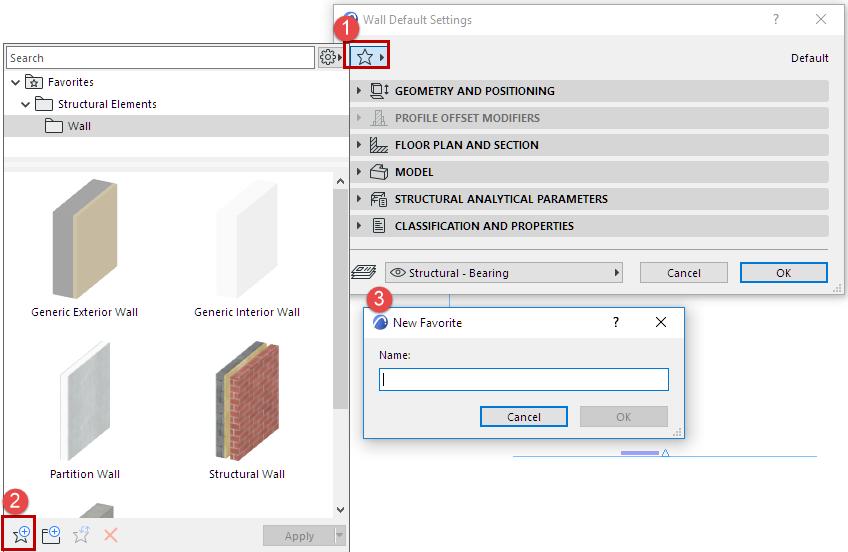Click the New Folder icon in Favorites palette

[51, 535]
